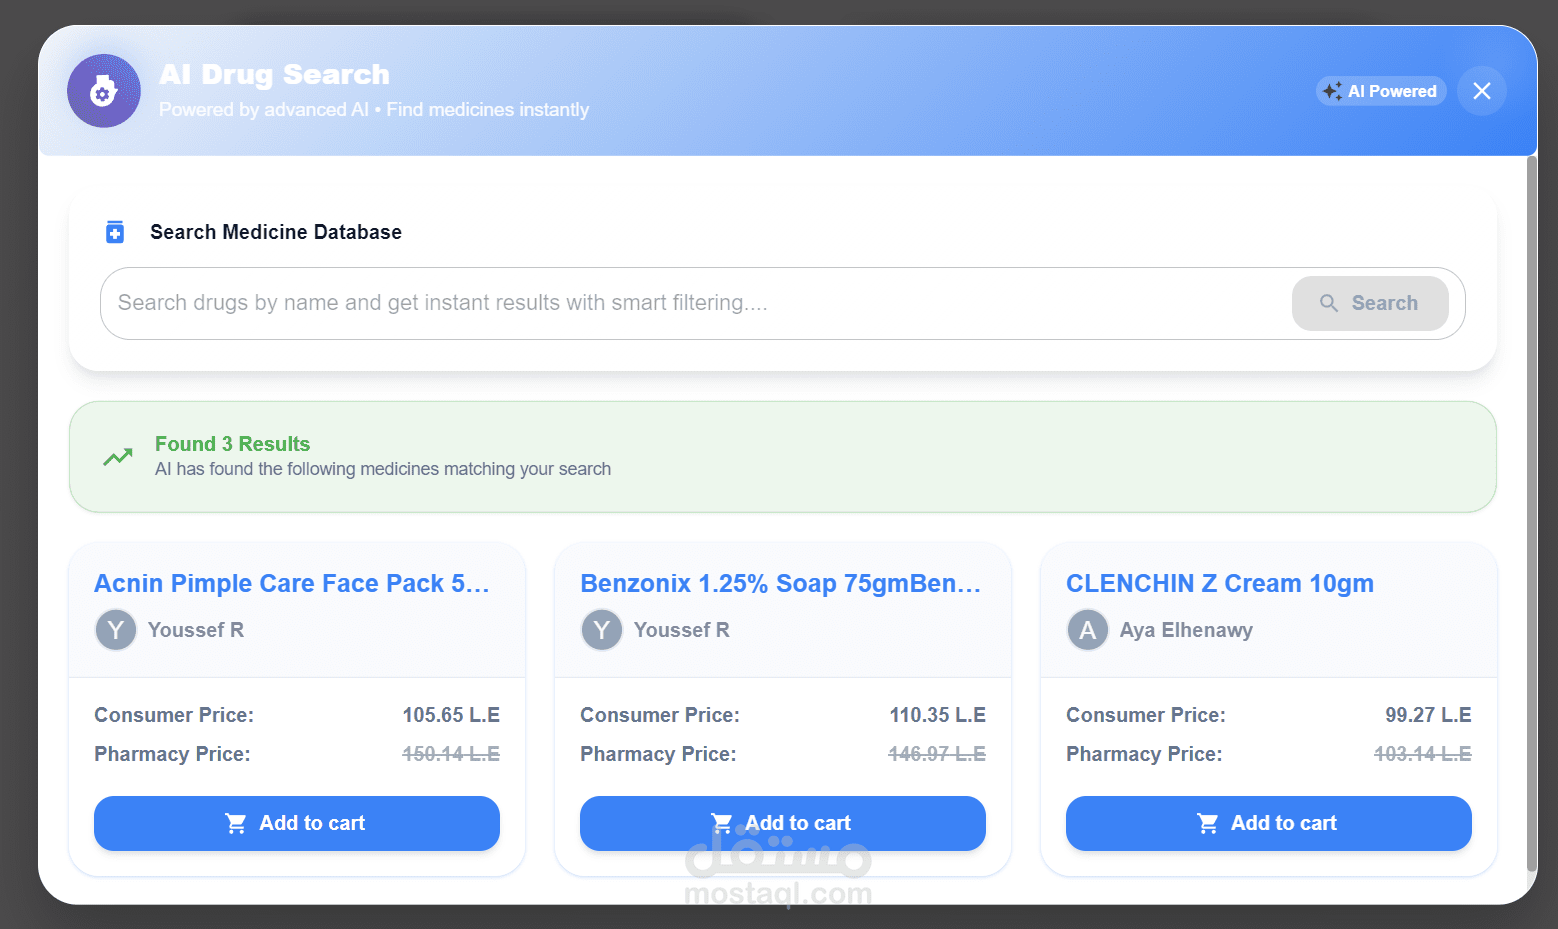Image resolution: width=1558 pixels, height=929 pixels.
Task: Click the Y avatar on Benzonix card
Action: click(602, 630)
